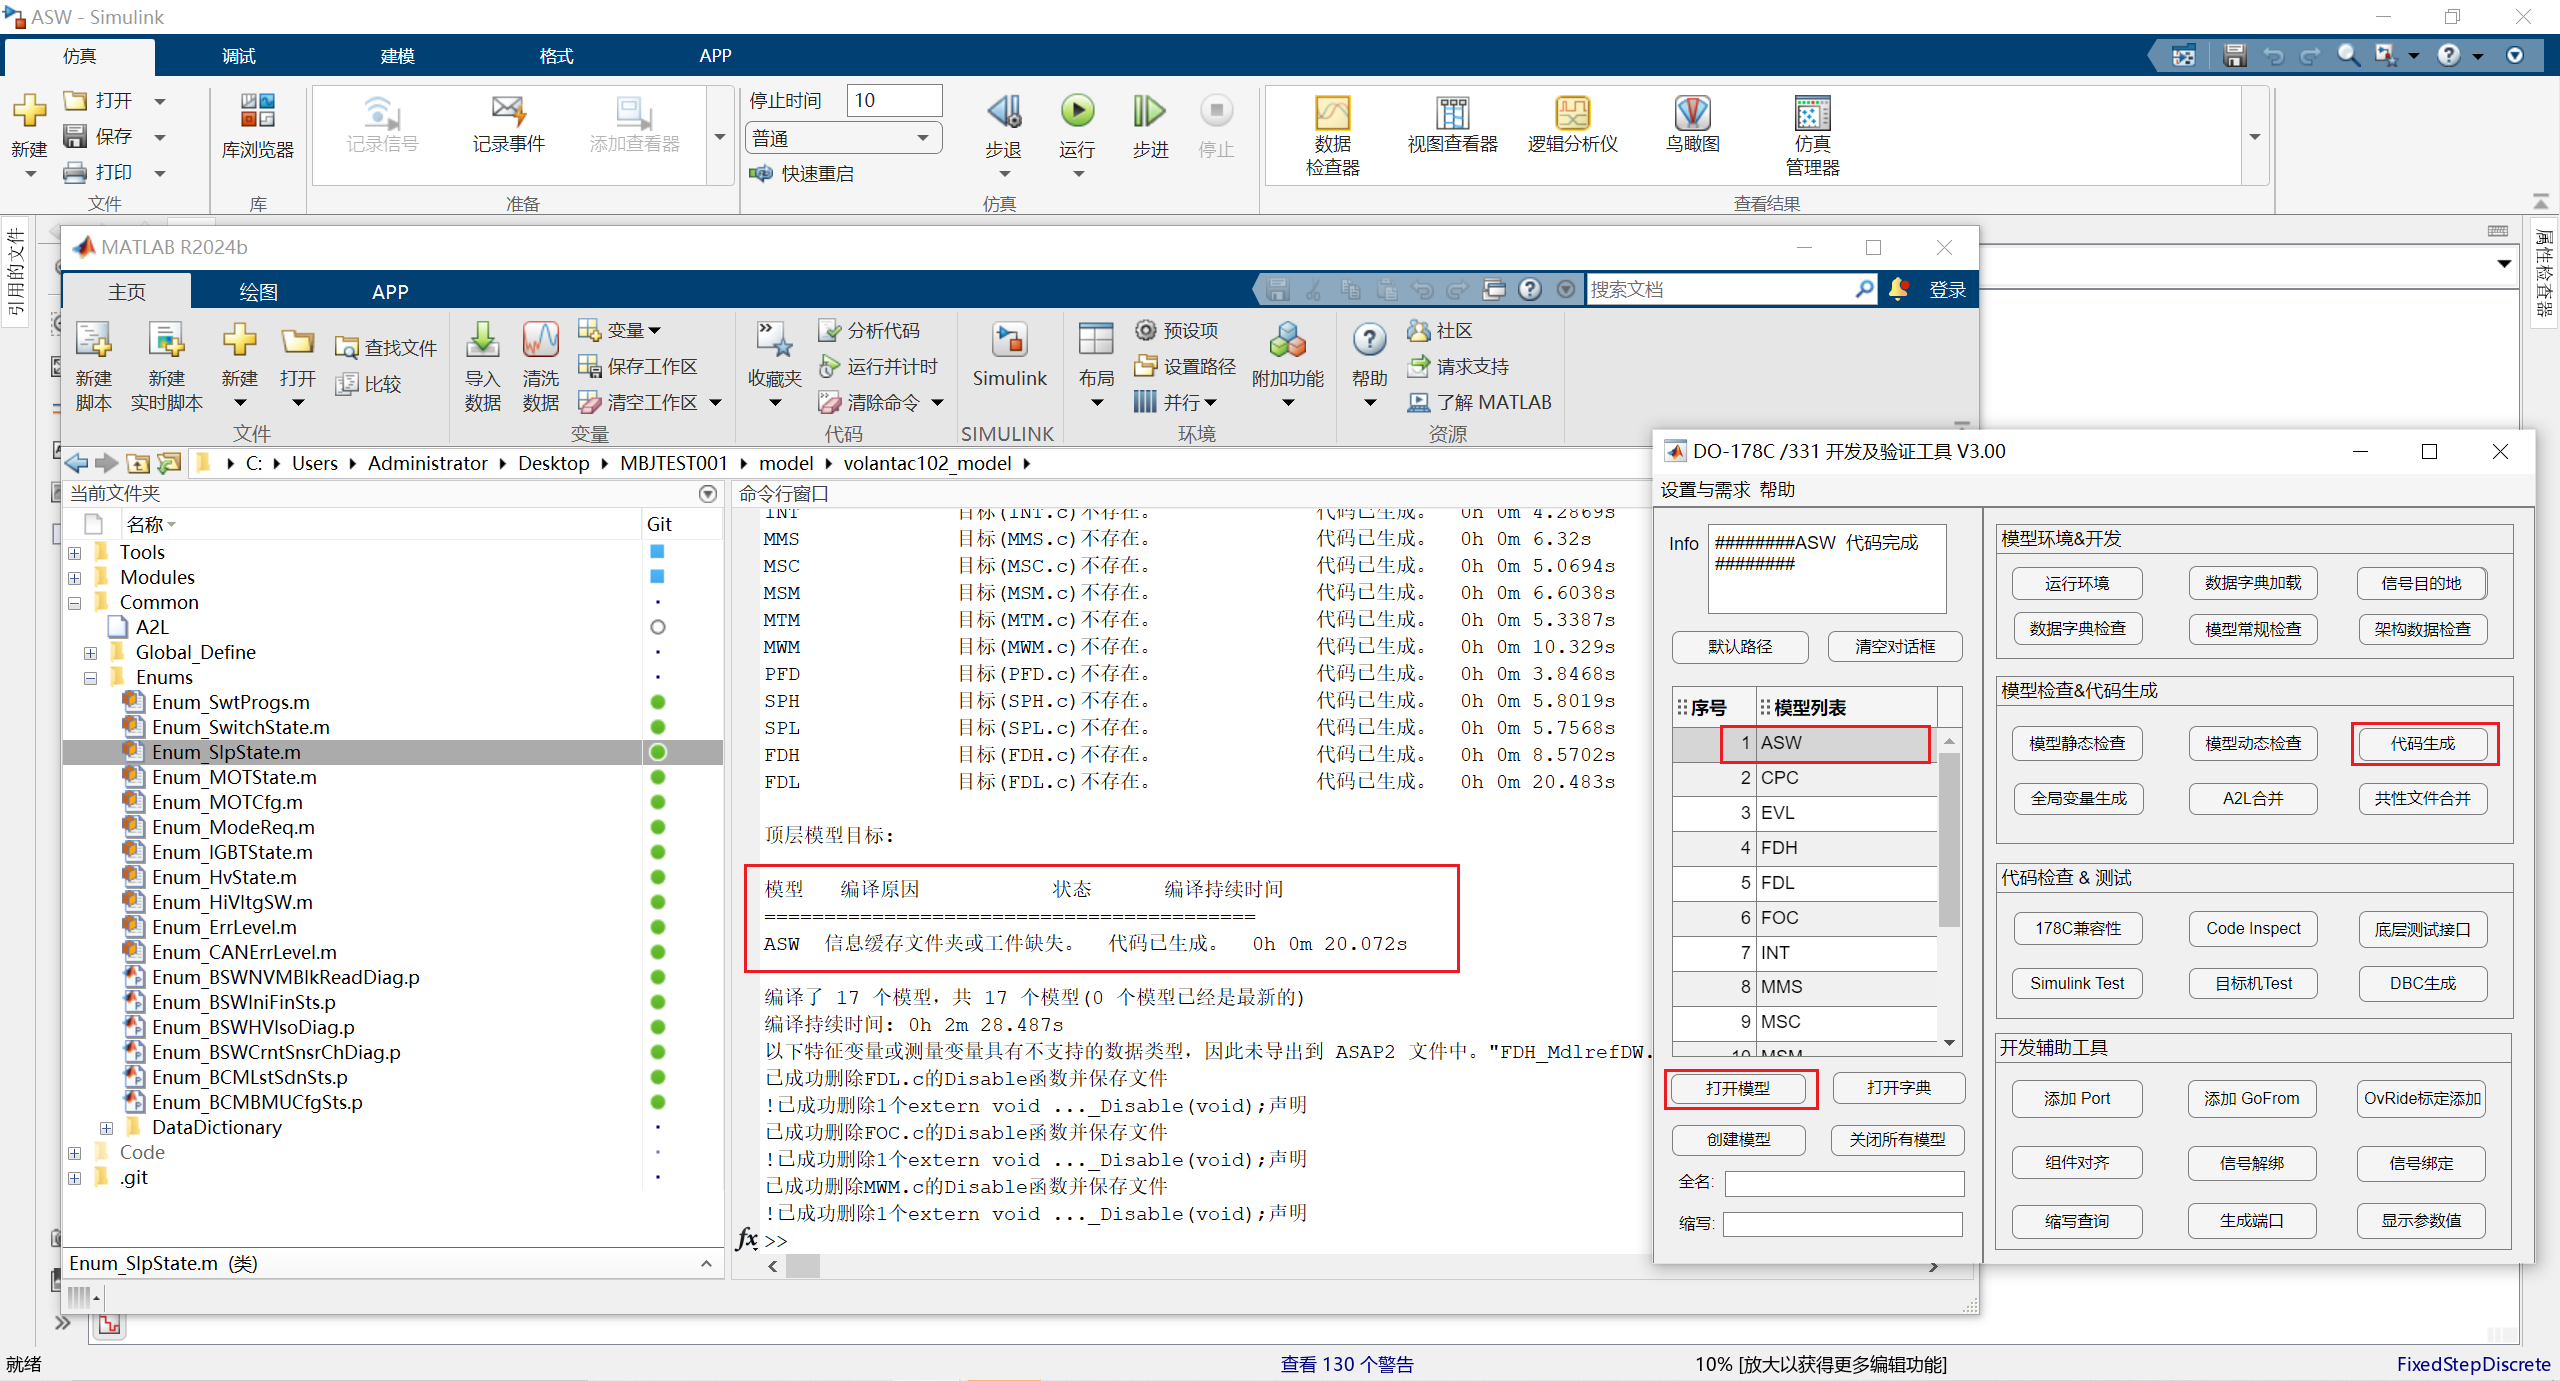Collapse the Common folder in file tree
This screenshot has width=2560, height=1381.
75,603
